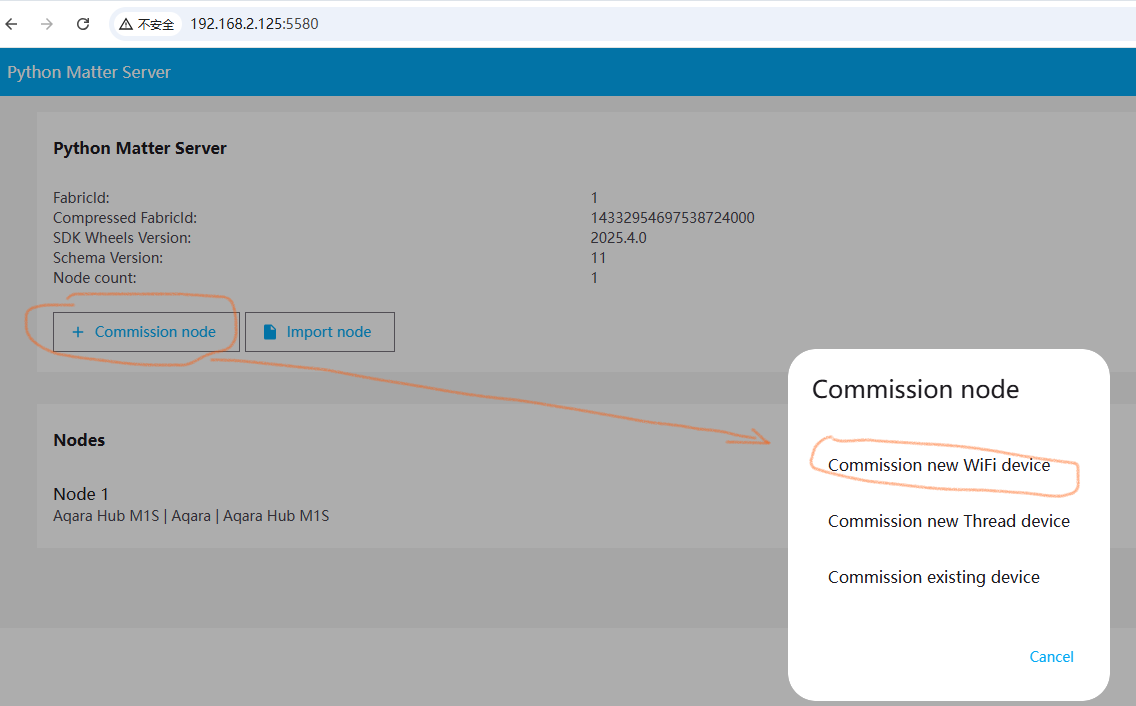Viewport: 1136px width, 706px height.
Task: Click the SDK Wheels Version value 2025.4.0
Action: [618, 238]
